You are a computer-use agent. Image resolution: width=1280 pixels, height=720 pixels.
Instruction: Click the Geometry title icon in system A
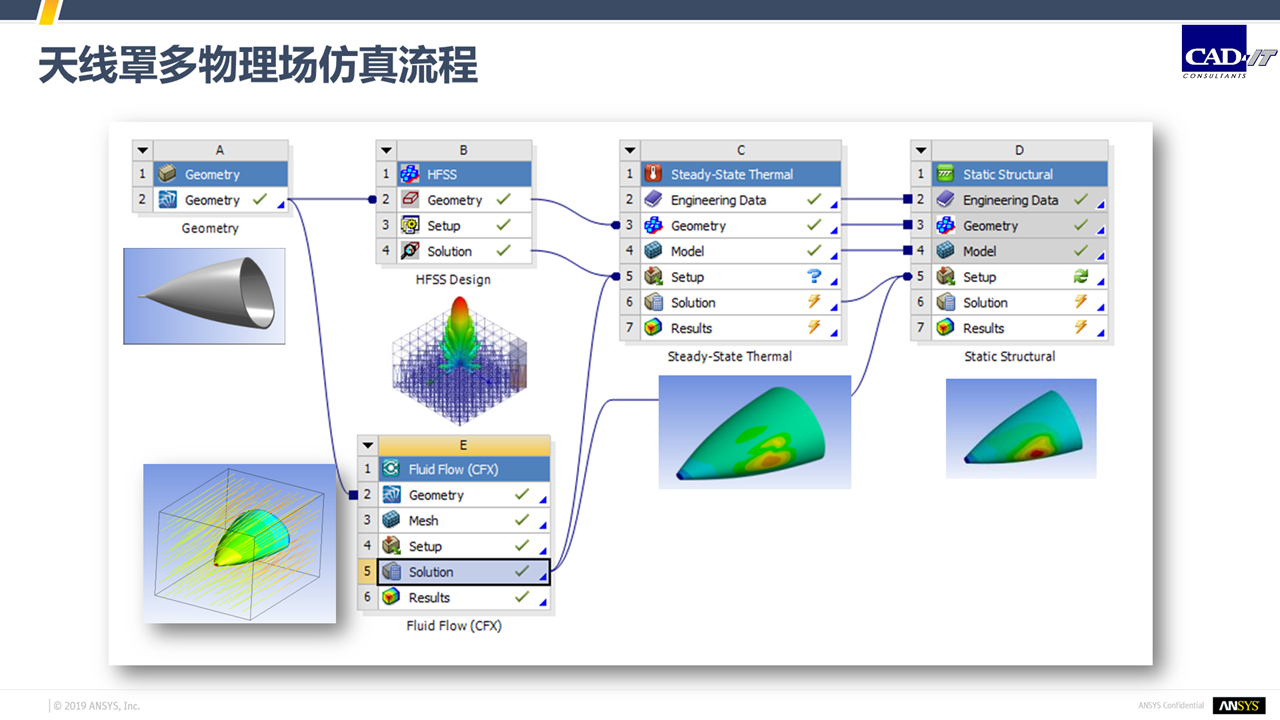pyautogui.click(x=167, y=174)
